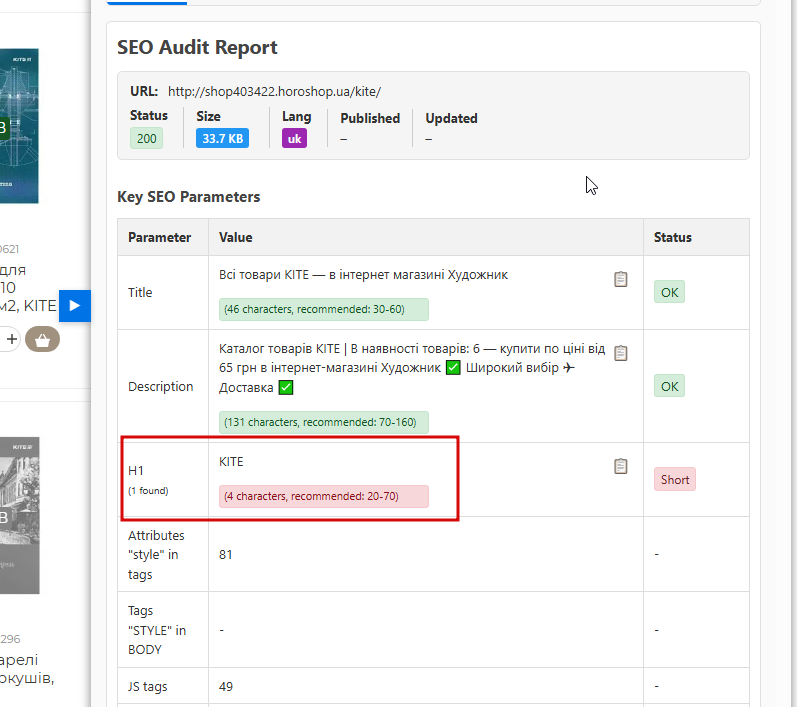Click the '131 characters, recommended: 70-160' note
797x707 pixels.
coord(324,422)
